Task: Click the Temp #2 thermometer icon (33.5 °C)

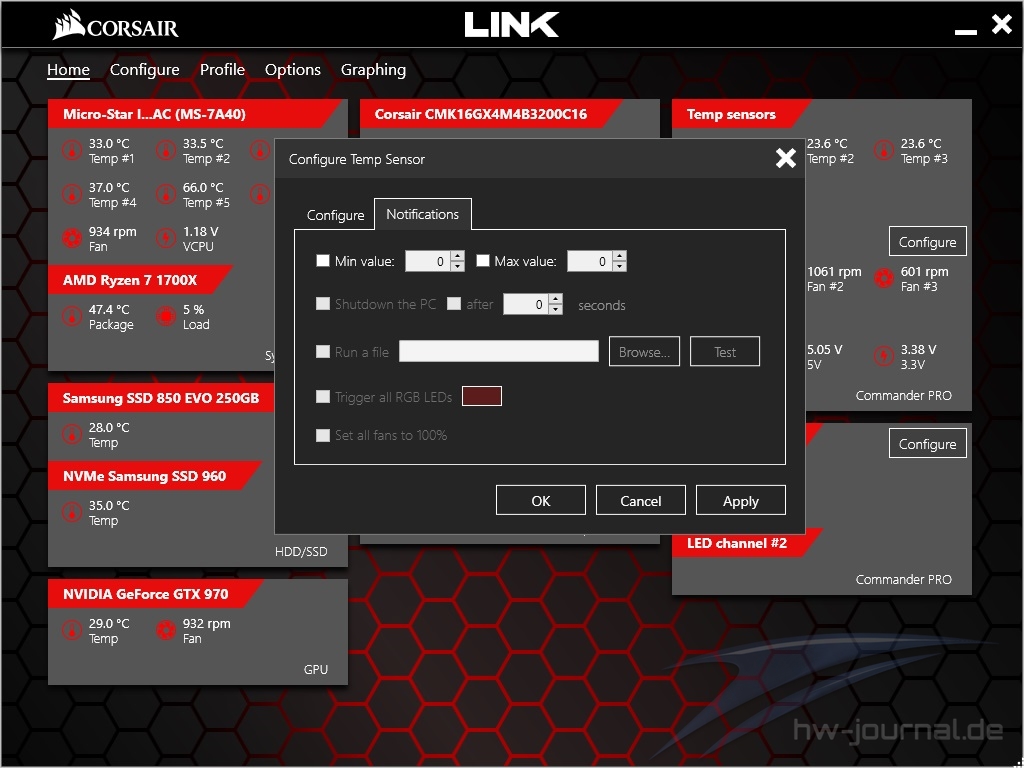Action: (166, 150)
